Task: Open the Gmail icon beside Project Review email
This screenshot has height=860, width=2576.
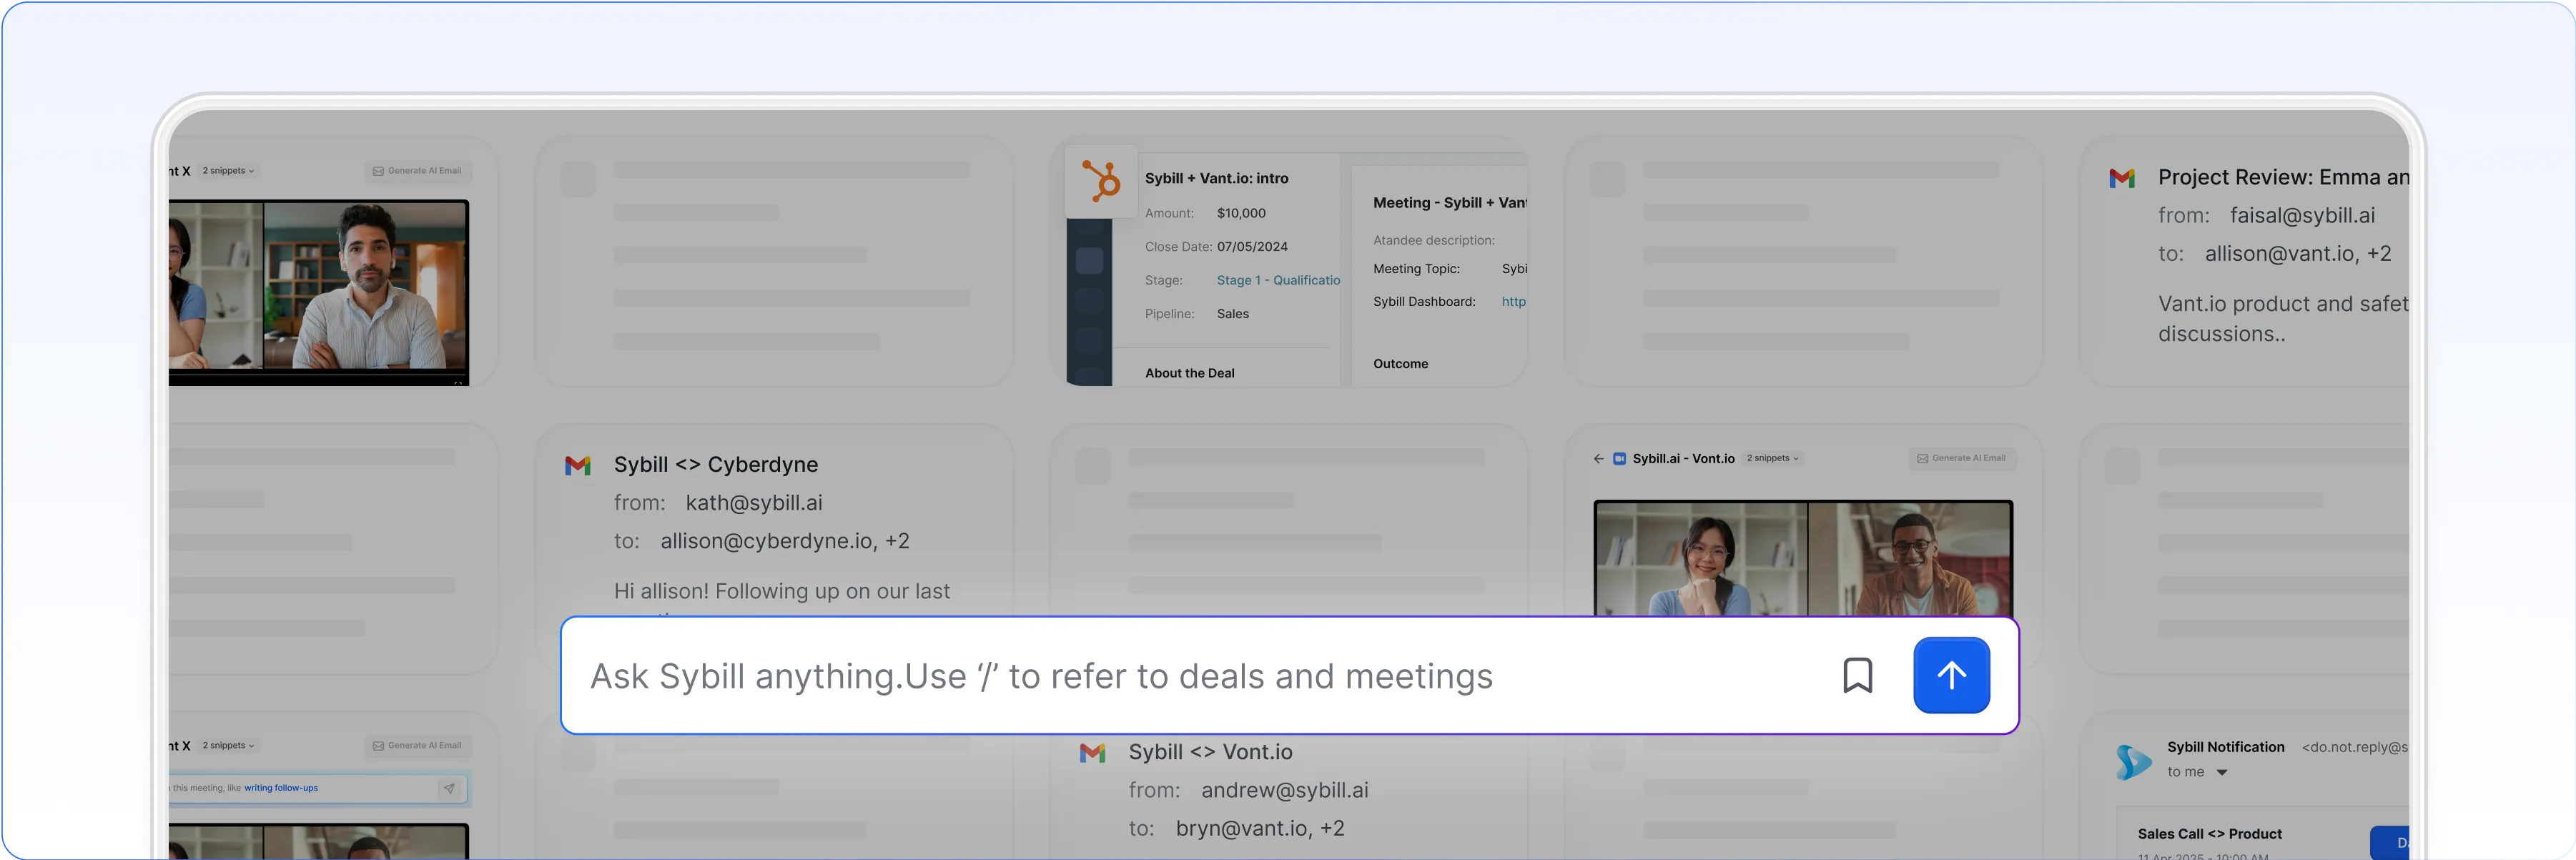Action: click(2121, 178)
